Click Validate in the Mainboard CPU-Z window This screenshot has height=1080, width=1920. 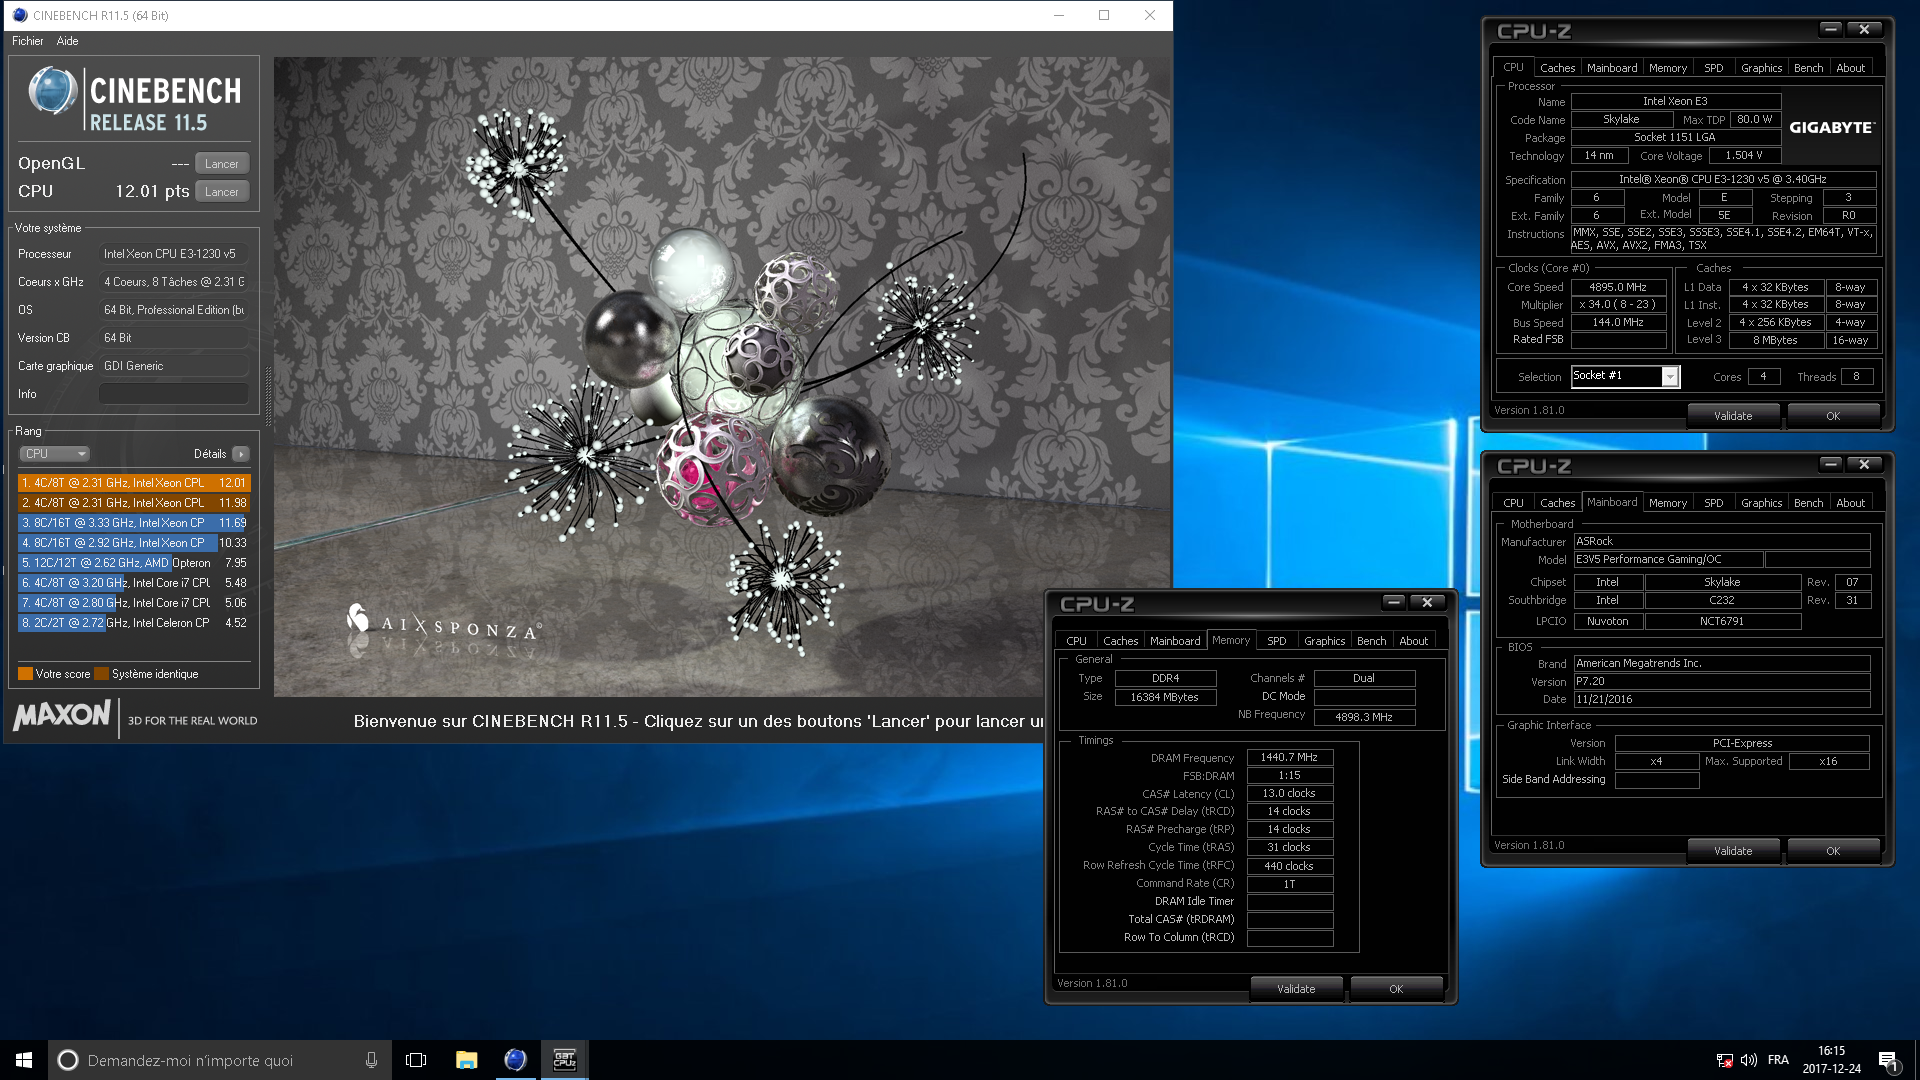click(1733, 851)
